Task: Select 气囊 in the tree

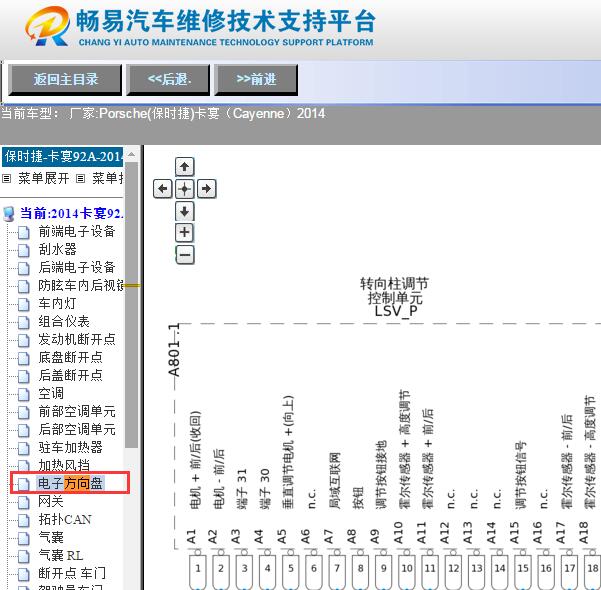Action: click(x=51, y=537)
